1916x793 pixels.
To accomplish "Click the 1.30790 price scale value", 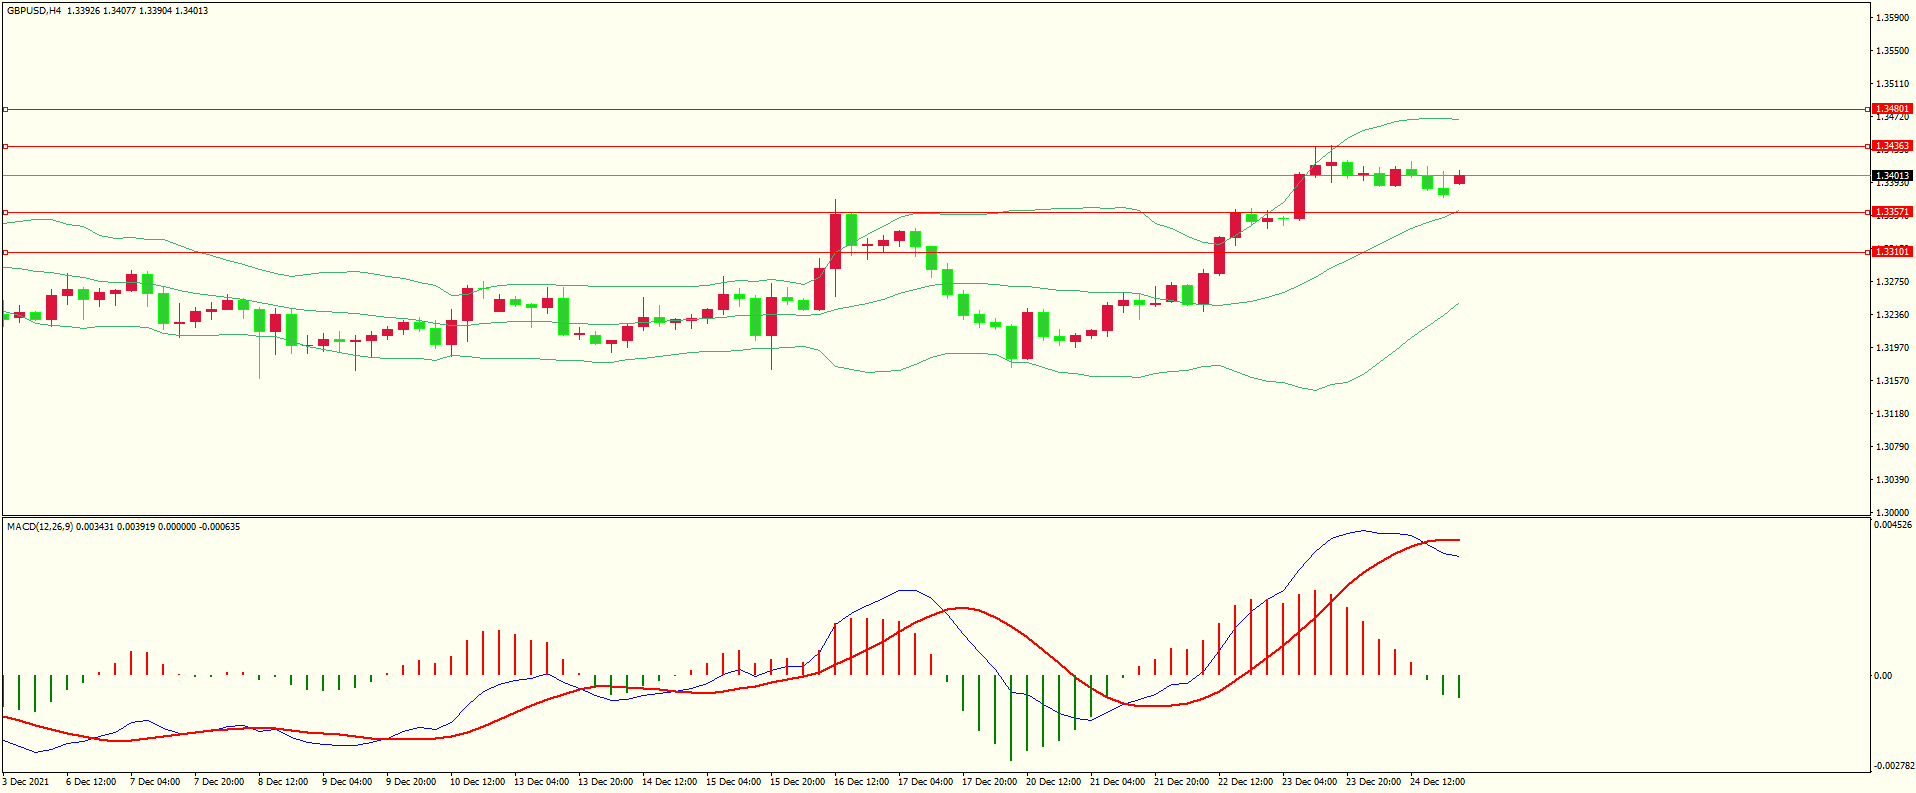I will tap(1893, 447).
